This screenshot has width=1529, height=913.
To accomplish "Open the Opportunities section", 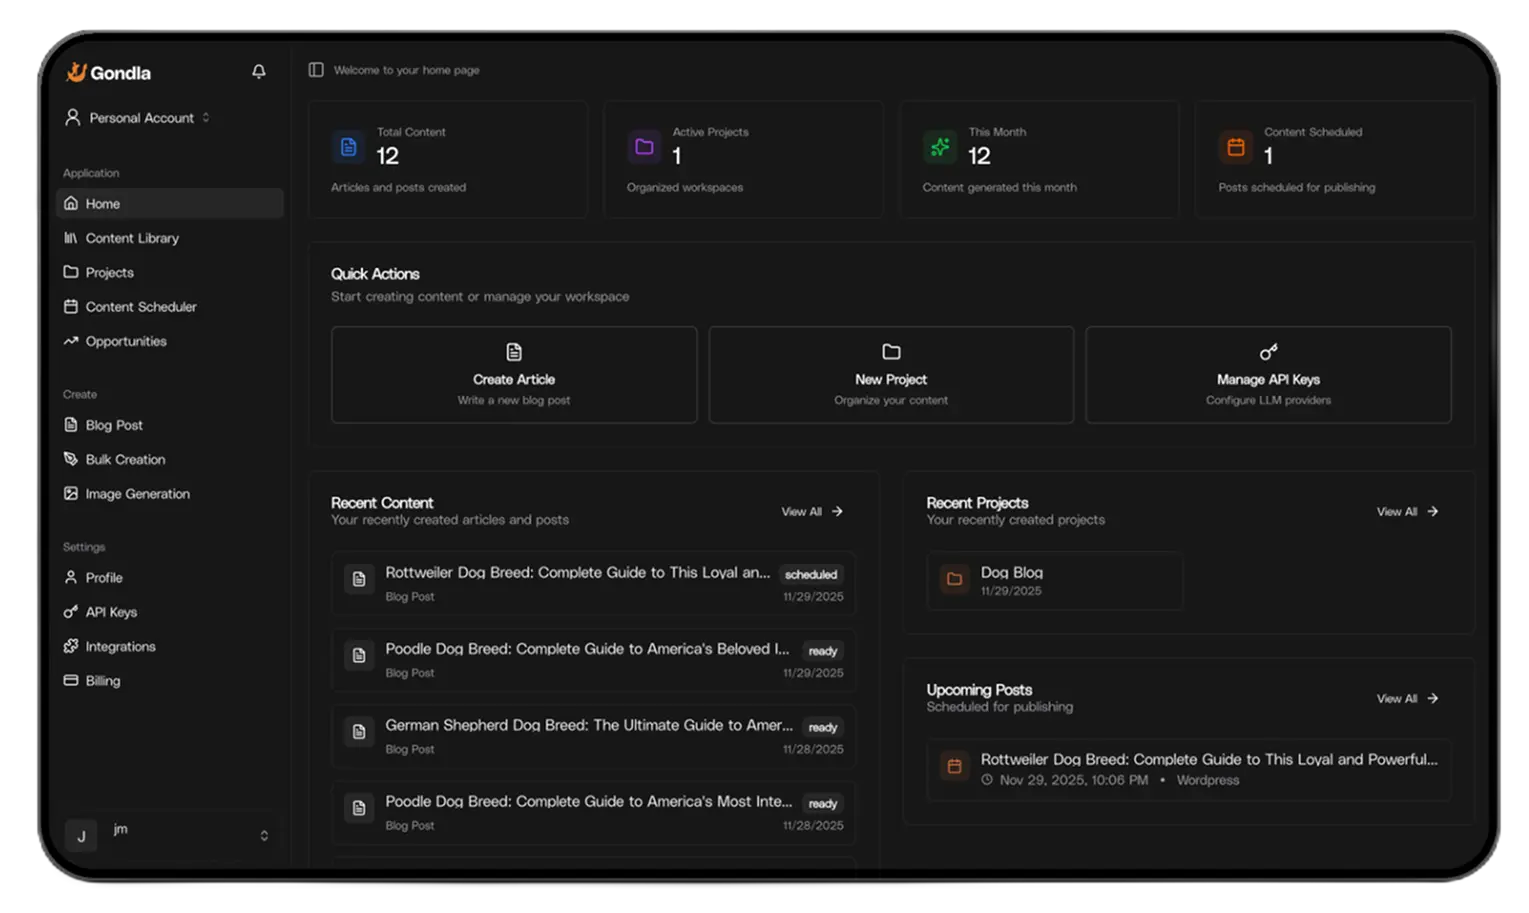I will click(125, 341).
